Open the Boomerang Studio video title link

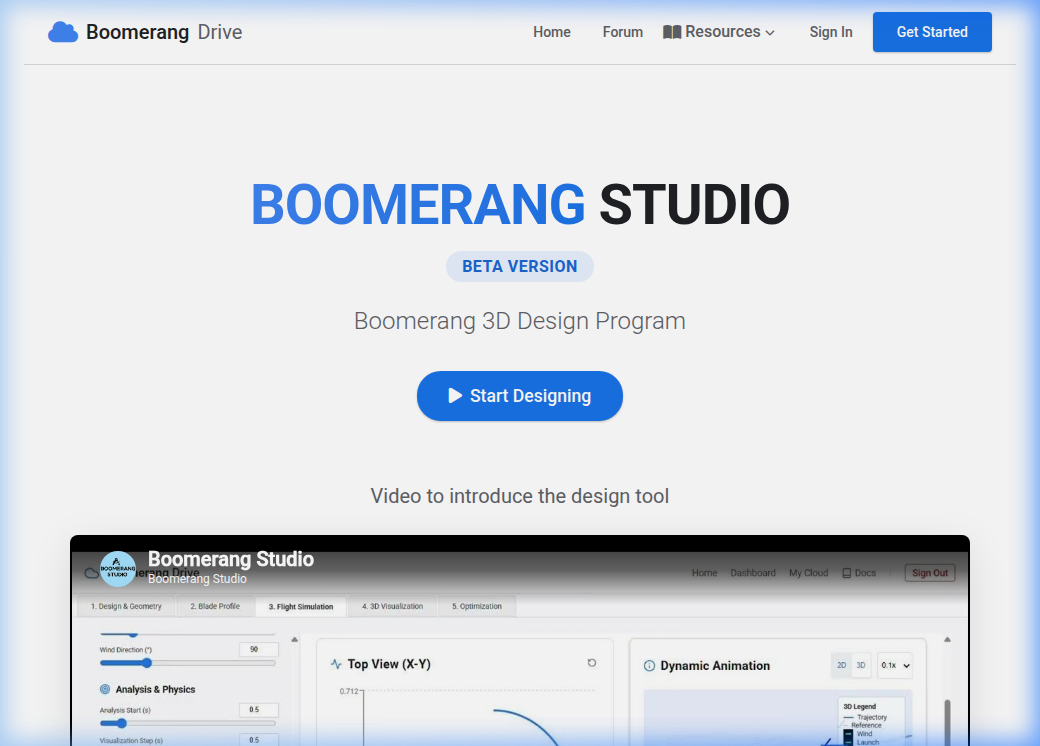(231, 559)
